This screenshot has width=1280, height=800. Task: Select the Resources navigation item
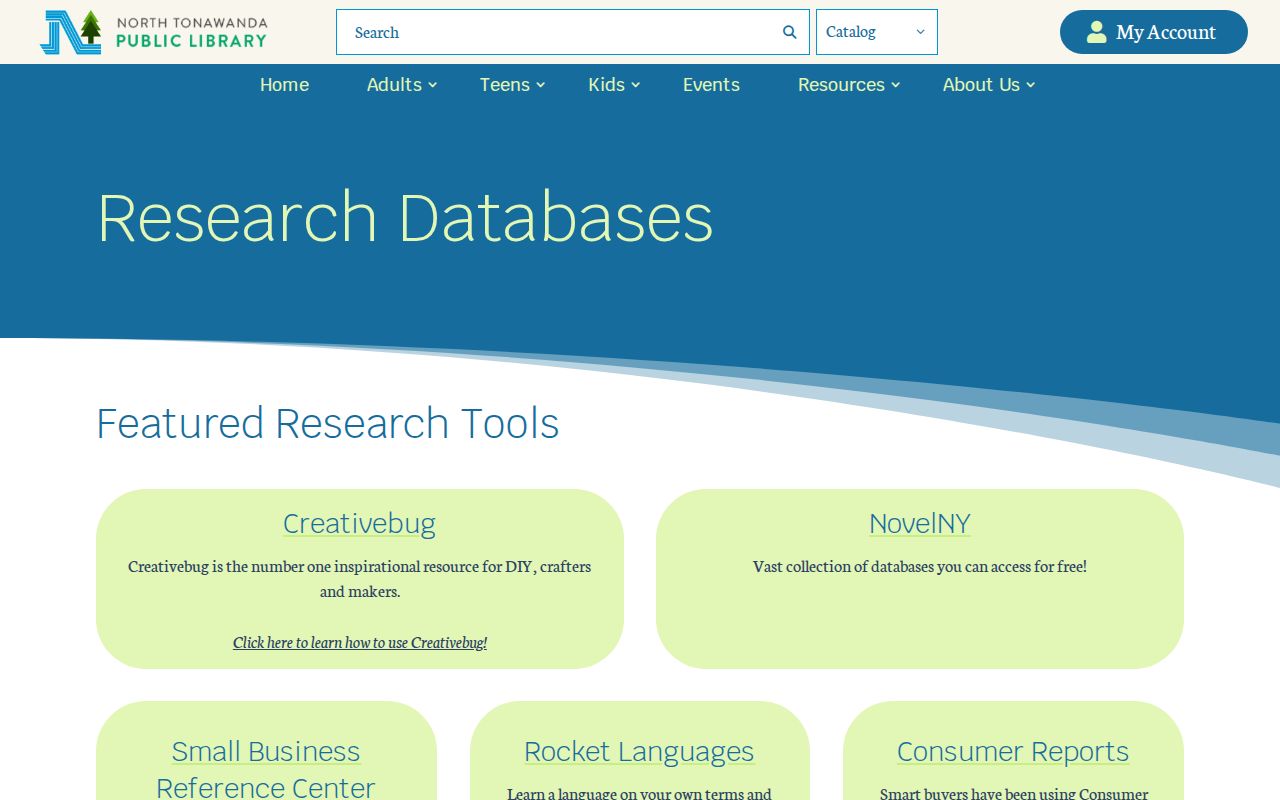(x=841, y=85)
